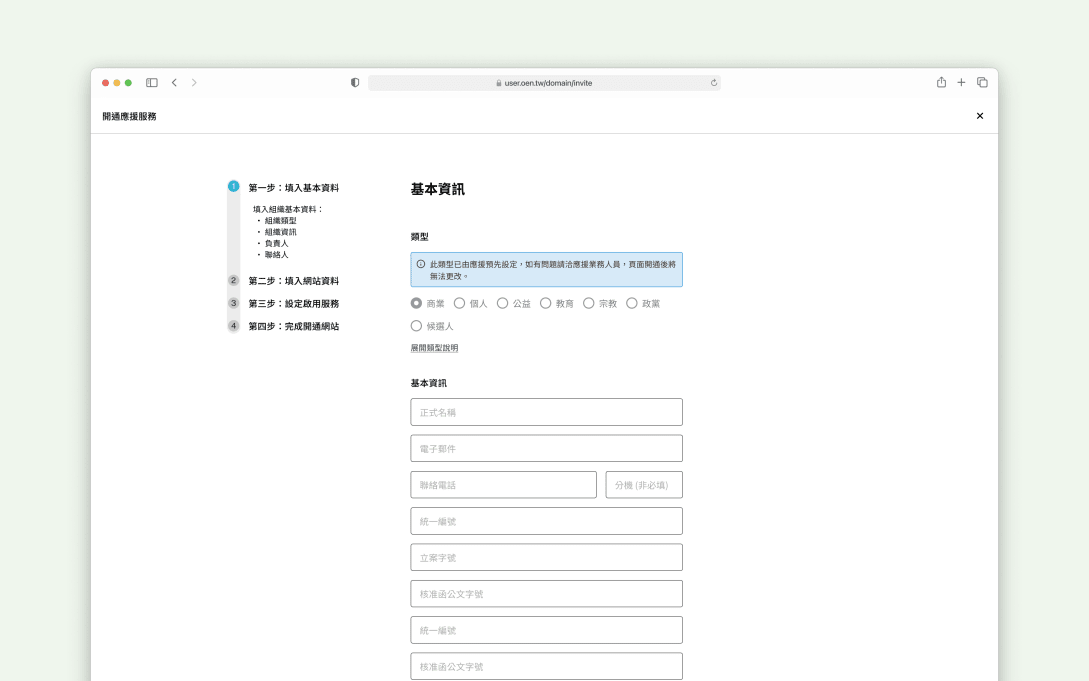Select the 候選人 radio button
Screen dimensions: 1089x681
point(416,325)
